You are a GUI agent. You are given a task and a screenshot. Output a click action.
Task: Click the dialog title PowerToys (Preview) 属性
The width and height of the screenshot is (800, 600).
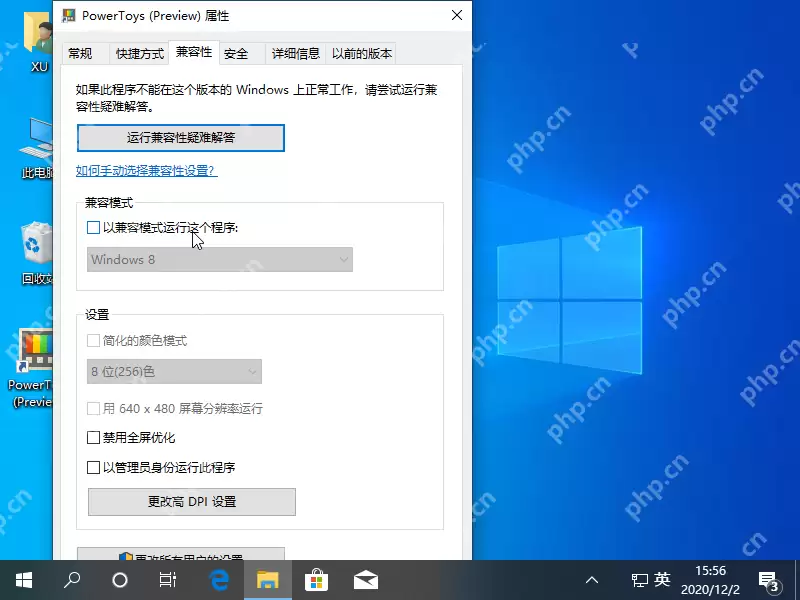[155, 16]
